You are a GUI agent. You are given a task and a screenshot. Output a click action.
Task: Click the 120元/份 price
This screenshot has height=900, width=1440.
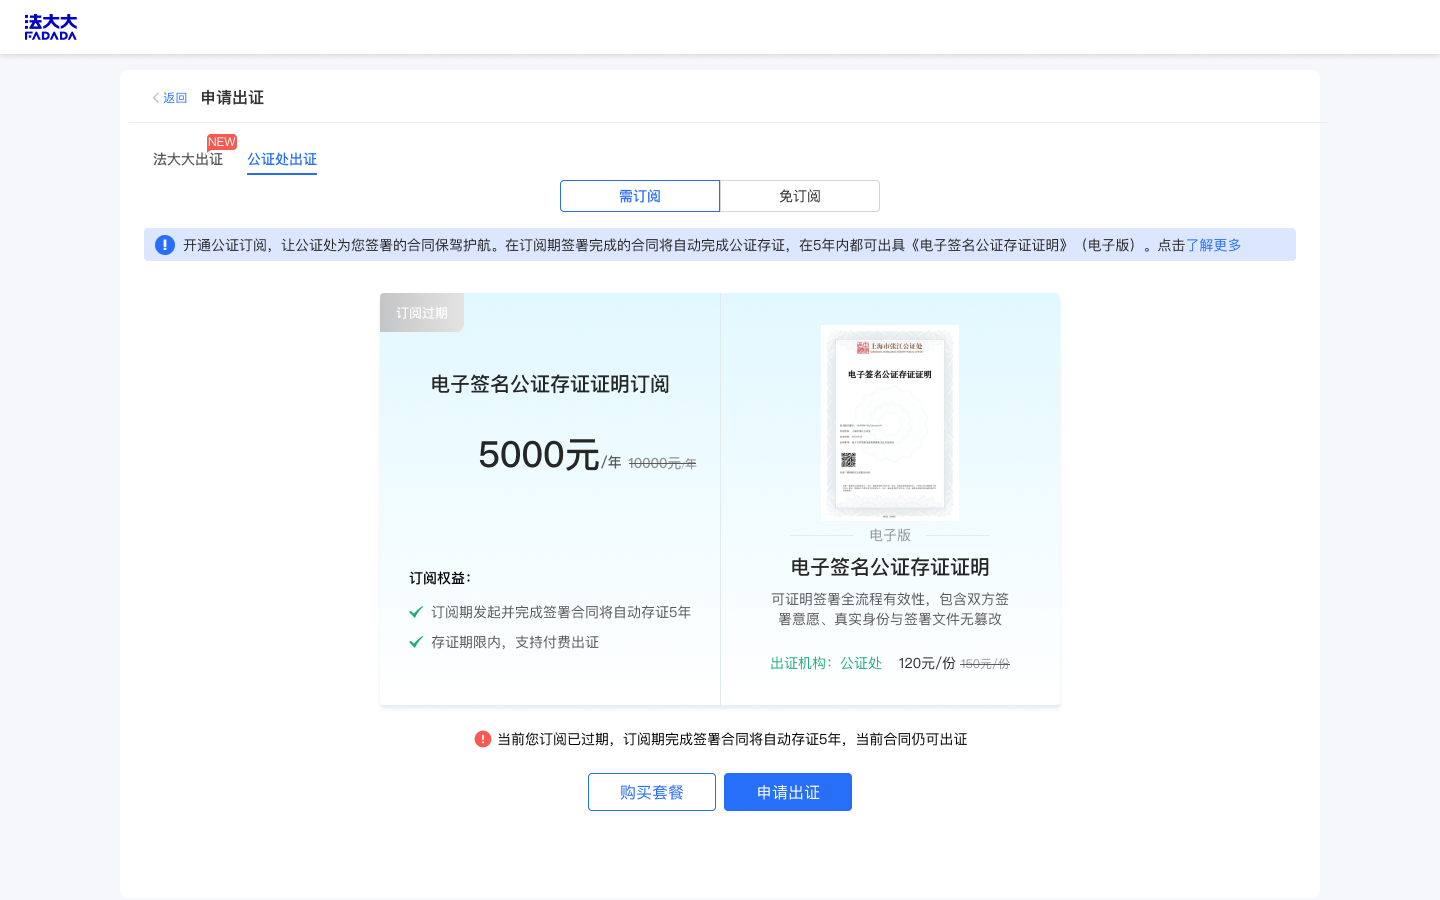click(x=927, y=663)
